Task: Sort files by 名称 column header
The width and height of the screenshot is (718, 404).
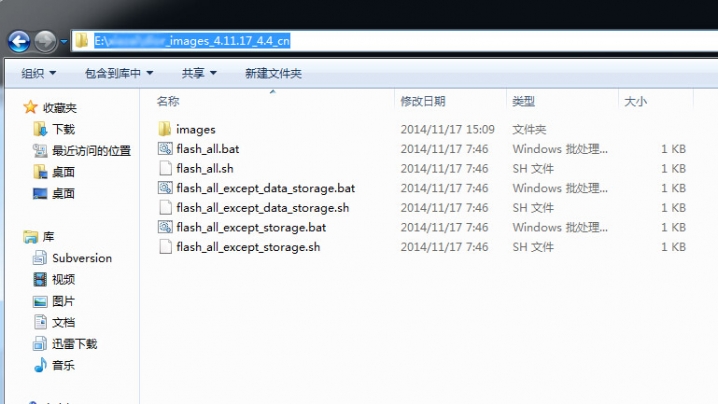Action: tap(168, 101)
